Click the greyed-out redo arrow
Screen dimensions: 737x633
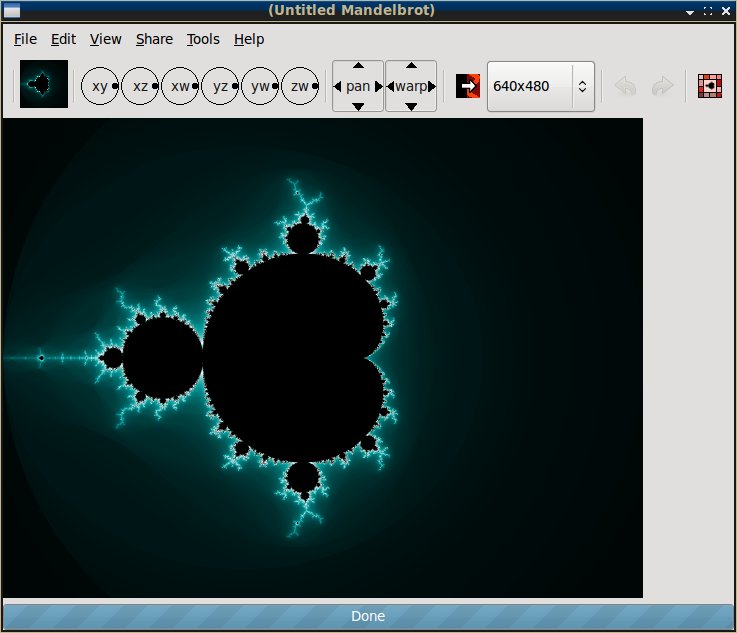click(662, 86)
